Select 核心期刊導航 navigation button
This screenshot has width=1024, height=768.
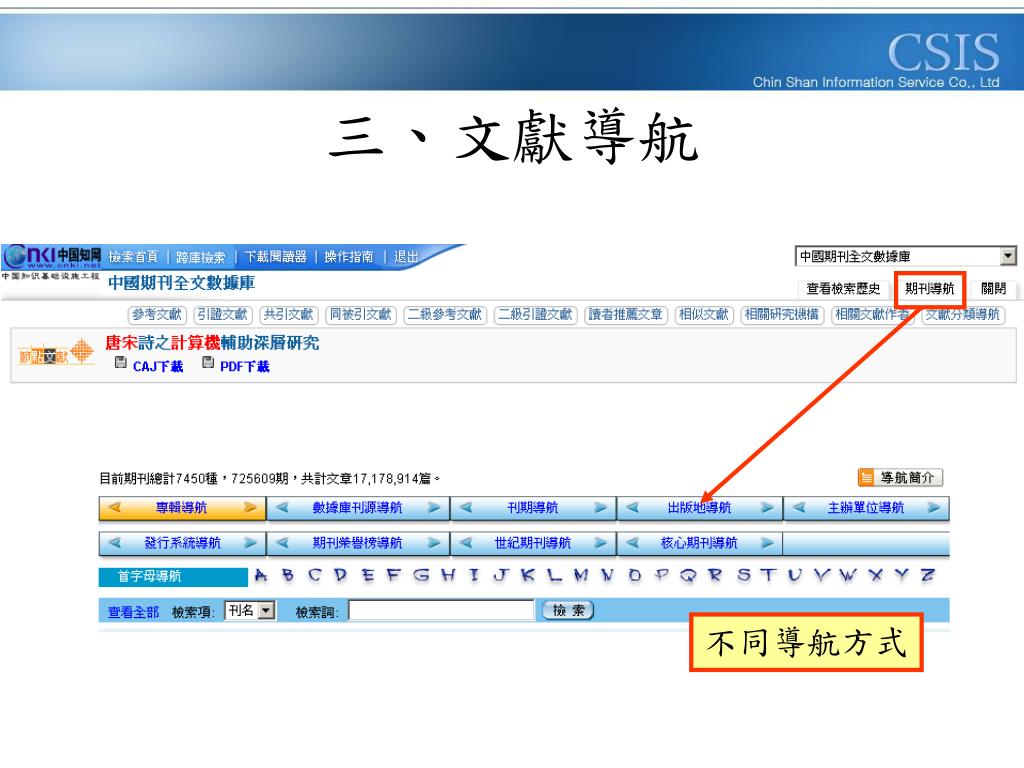pyautogui.click(x=699, y=543)
